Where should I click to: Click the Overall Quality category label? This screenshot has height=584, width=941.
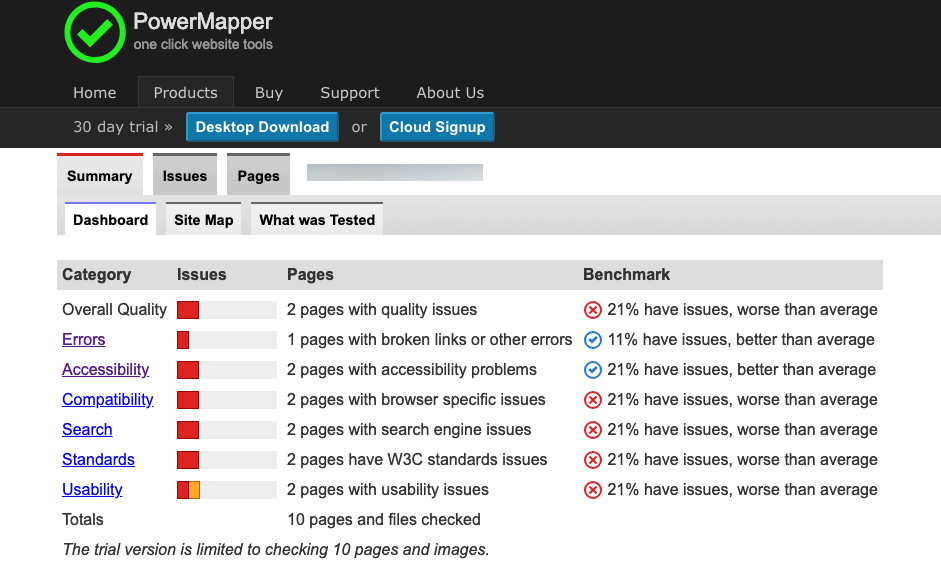pos(115,310)
